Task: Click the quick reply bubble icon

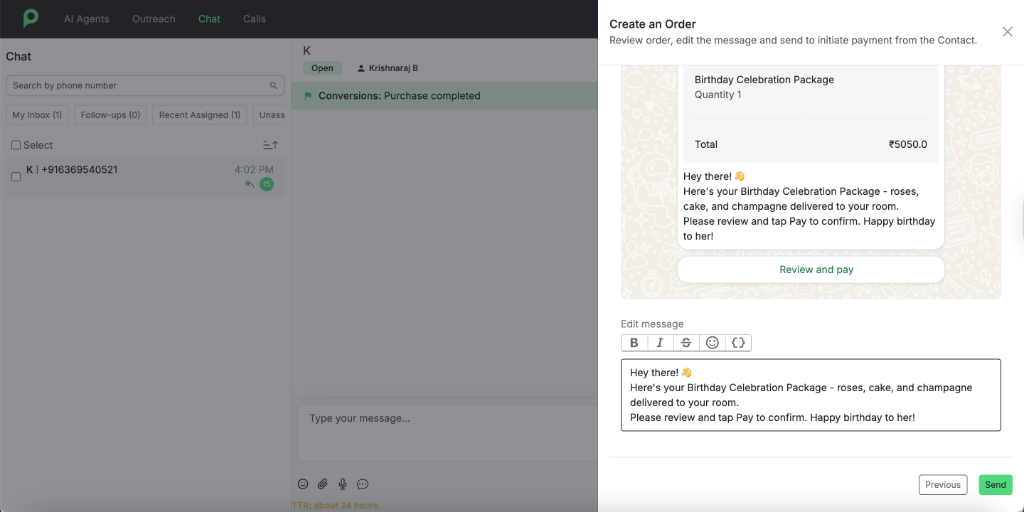Action: pyautogui.click(x=363, y=484)
